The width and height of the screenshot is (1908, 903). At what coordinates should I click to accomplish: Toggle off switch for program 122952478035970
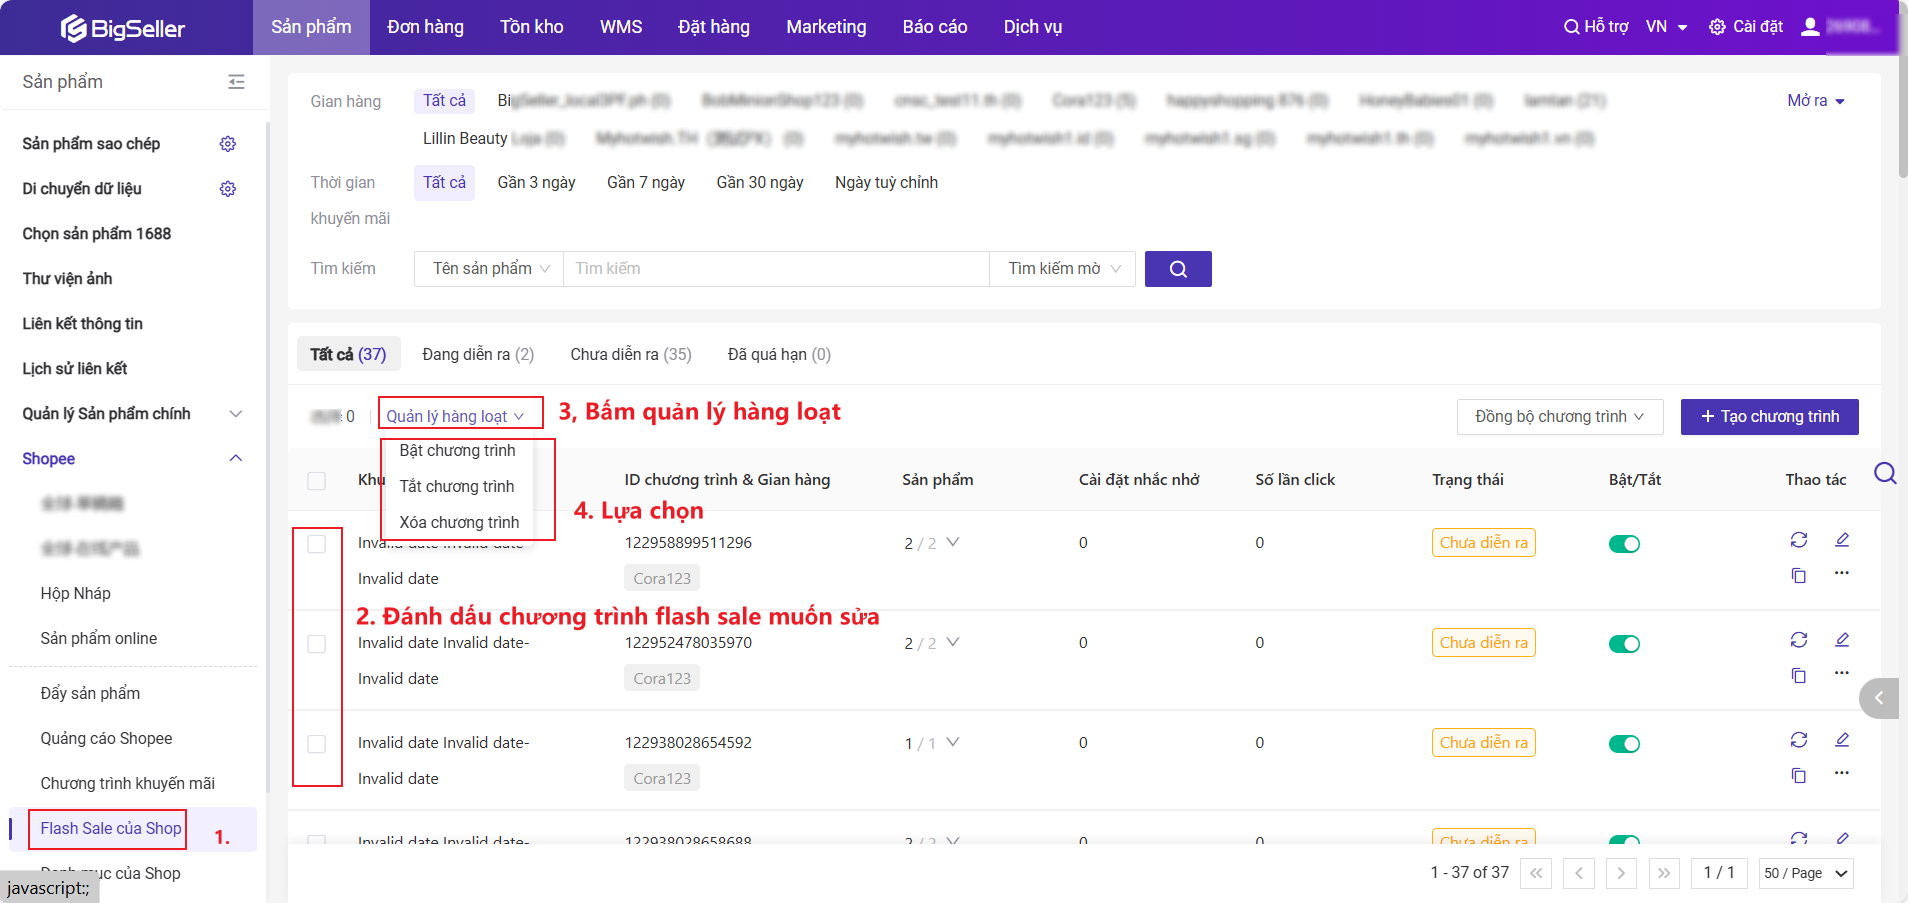click(x=1624, y=644)
